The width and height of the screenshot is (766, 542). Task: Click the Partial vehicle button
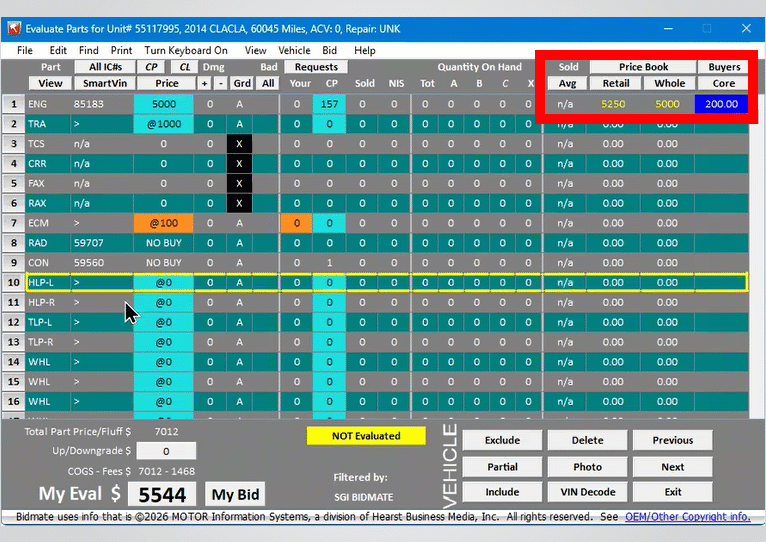point(502,467)
